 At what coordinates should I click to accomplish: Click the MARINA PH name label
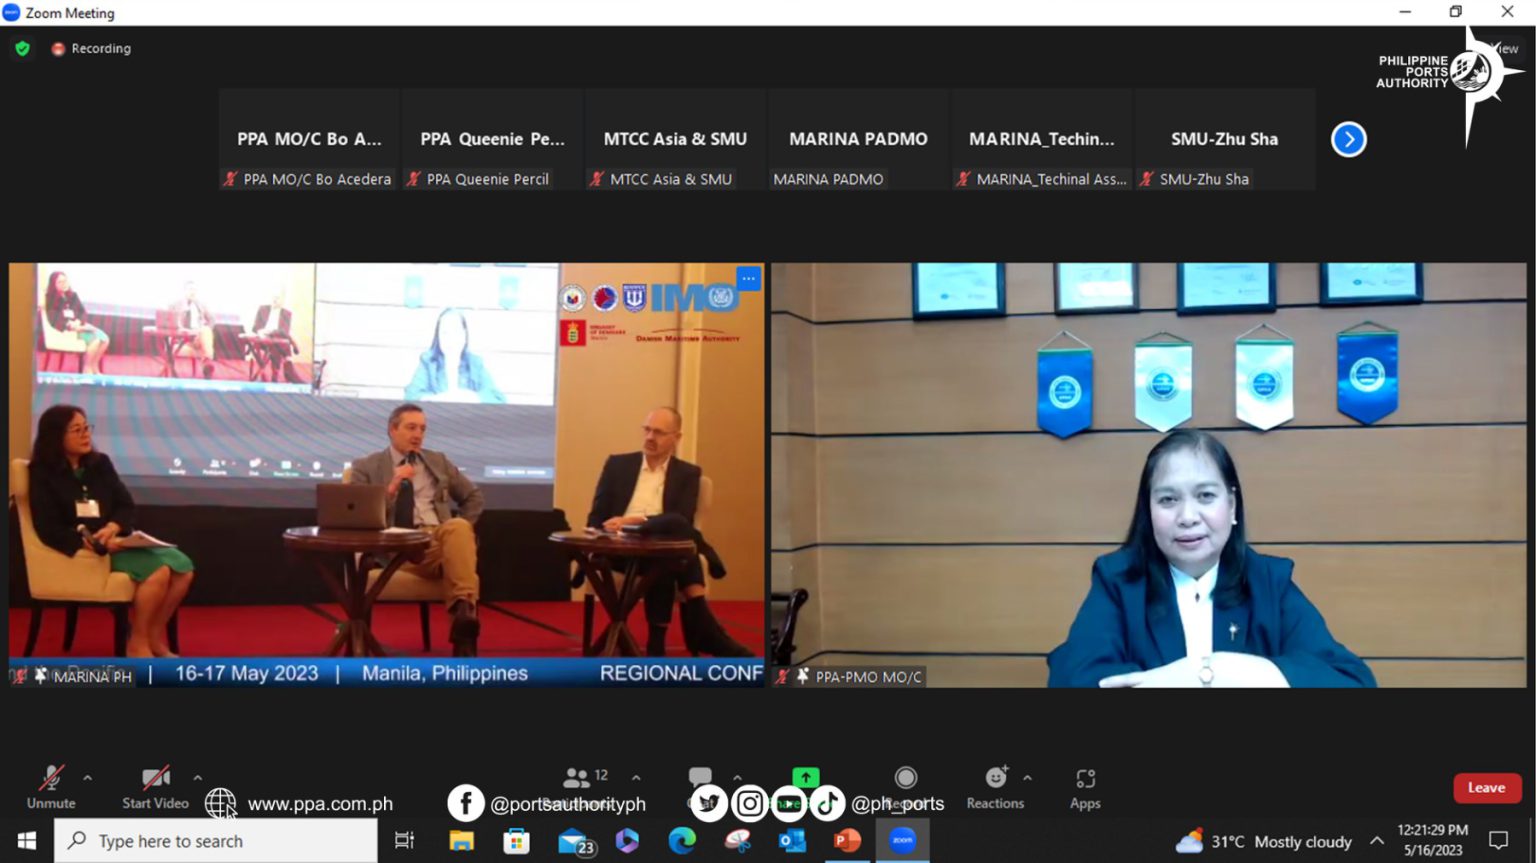click(x=92, y=677)
